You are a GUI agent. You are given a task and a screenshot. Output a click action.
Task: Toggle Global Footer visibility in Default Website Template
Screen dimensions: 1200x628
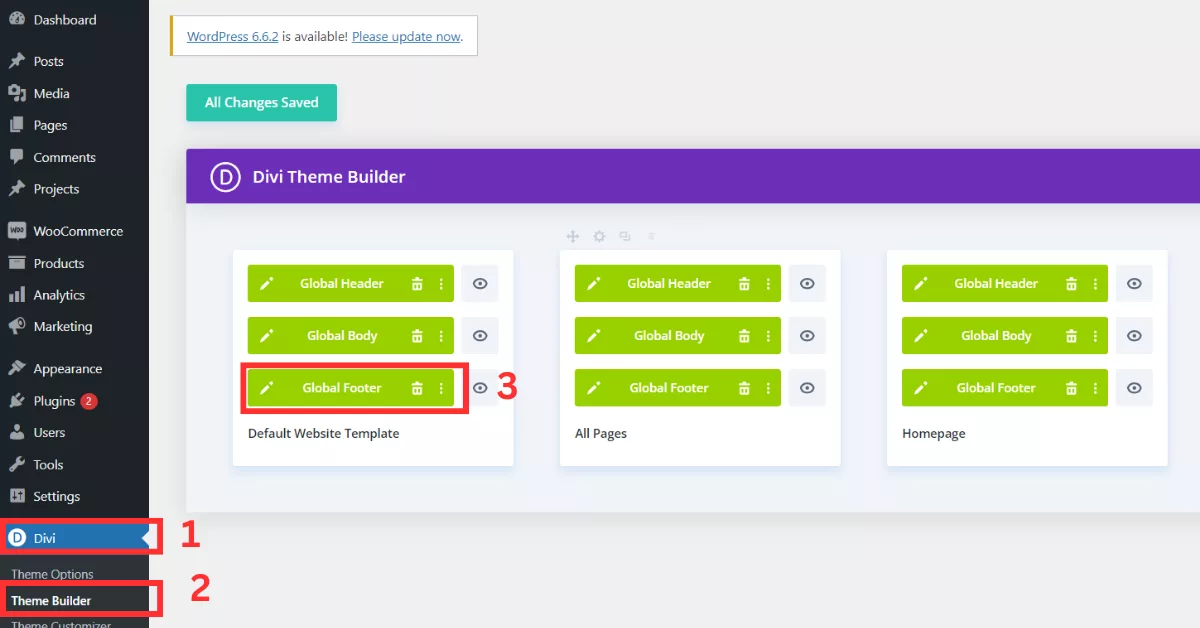pos(480,388)
